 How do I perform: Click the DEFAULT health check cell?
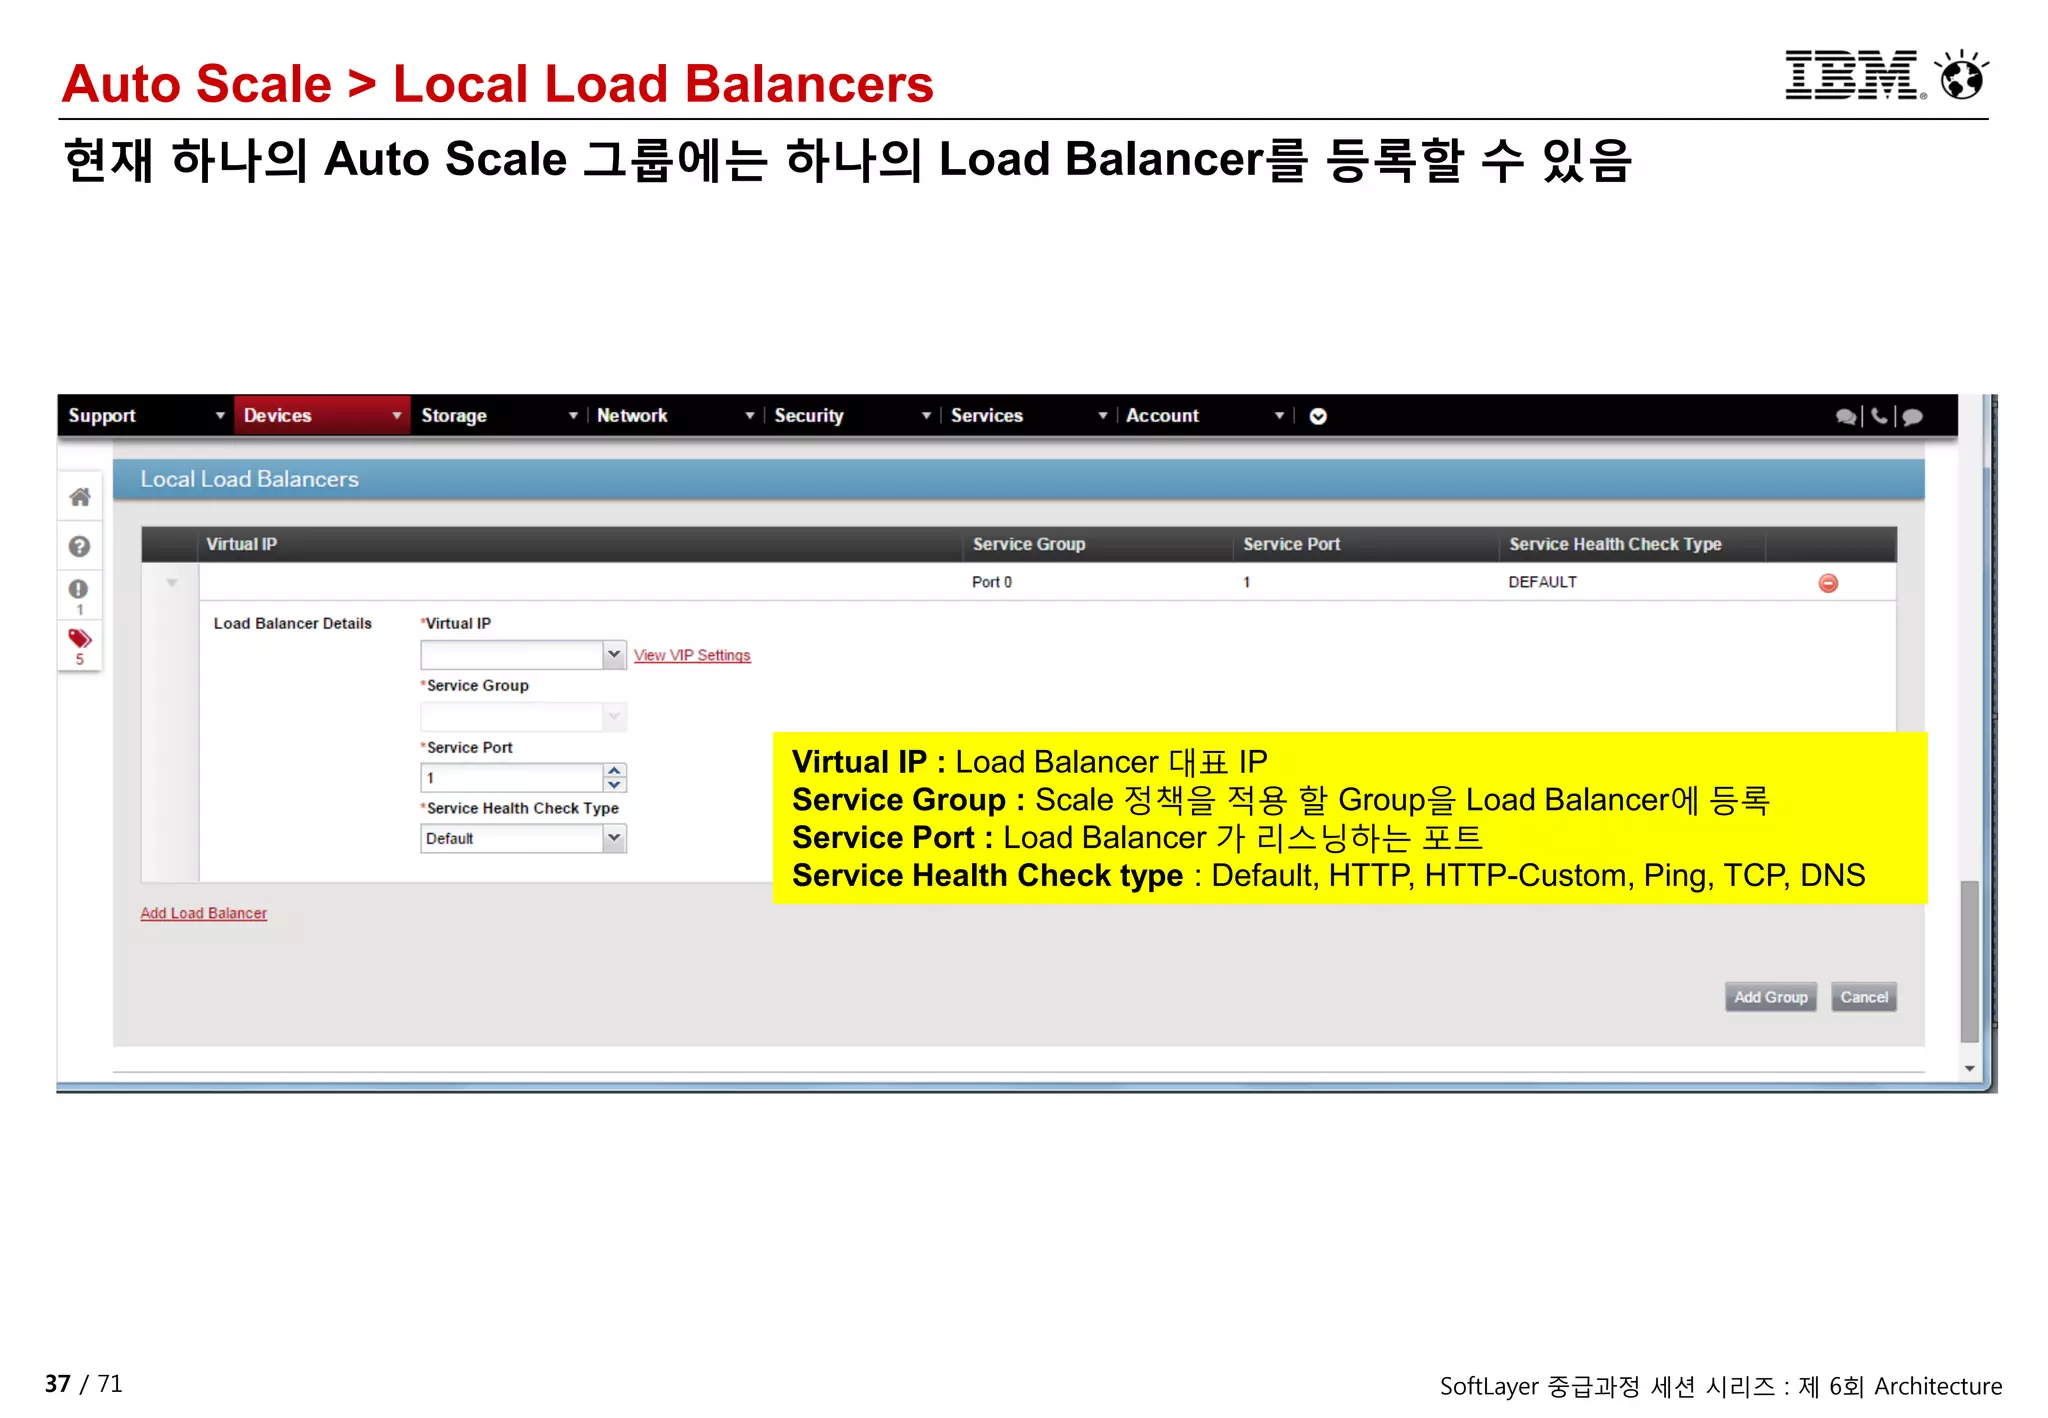(1542, 582)
